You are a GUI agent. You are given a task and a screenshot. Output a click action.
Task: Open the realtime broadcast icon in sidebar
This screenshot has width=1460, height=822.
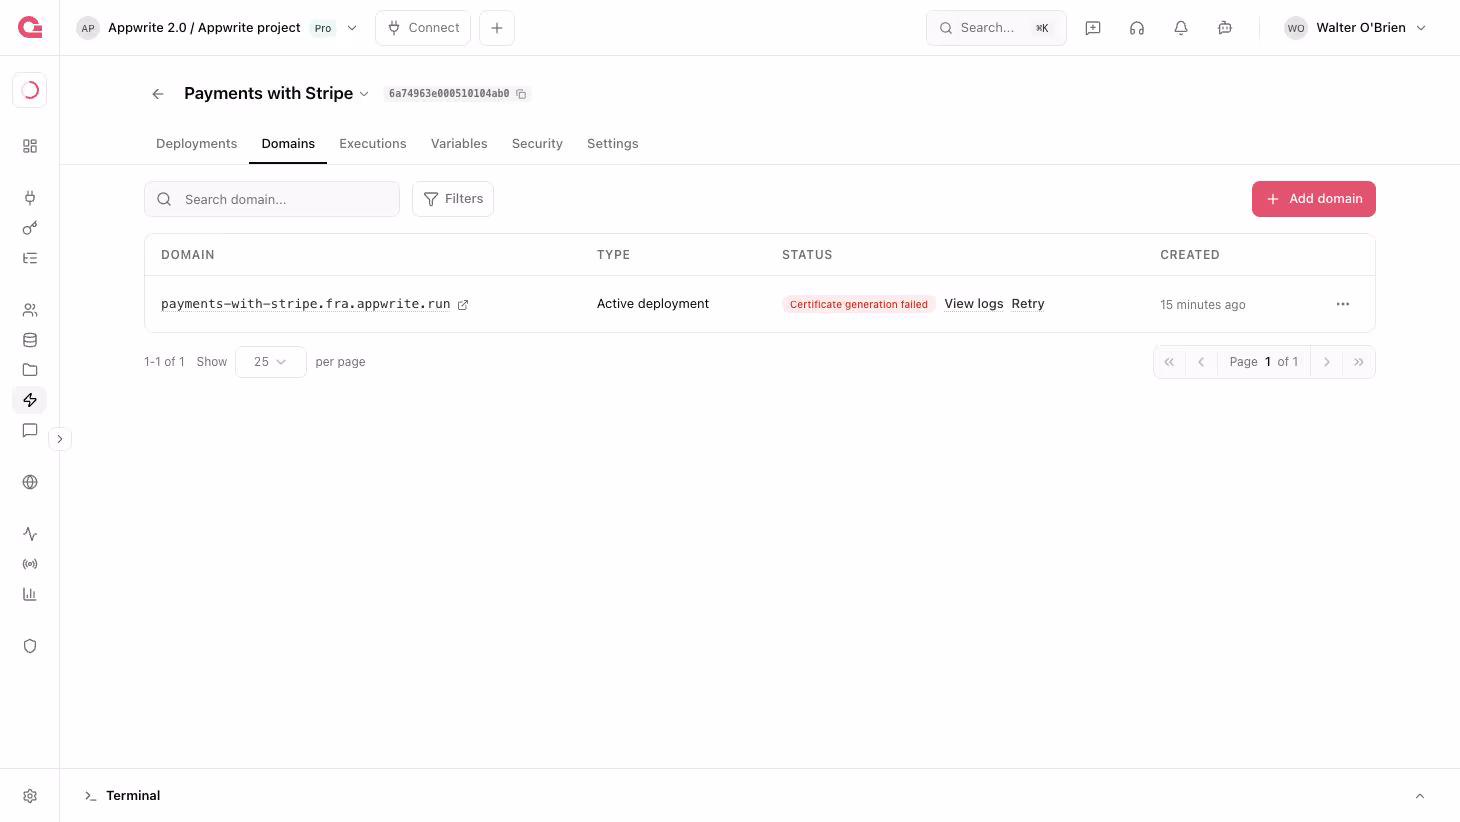30,564
